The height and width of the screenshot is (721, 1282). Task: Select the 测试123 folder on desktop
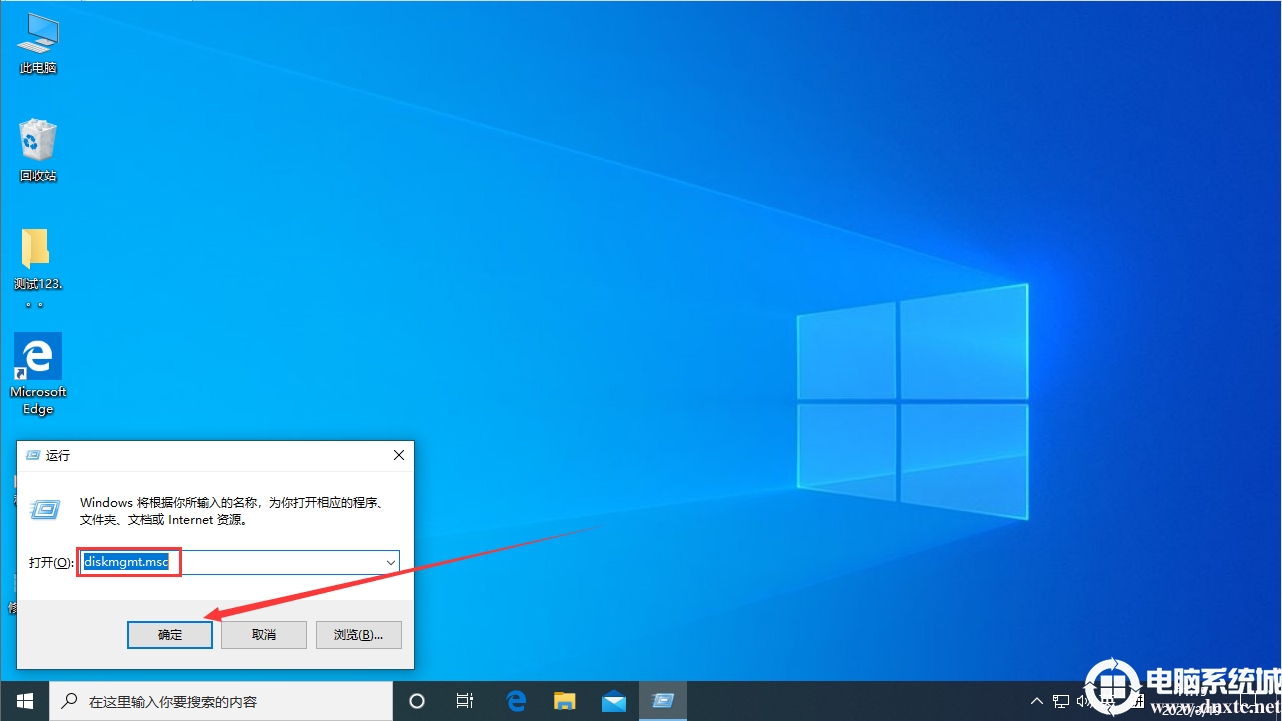[x=38, y=267]
